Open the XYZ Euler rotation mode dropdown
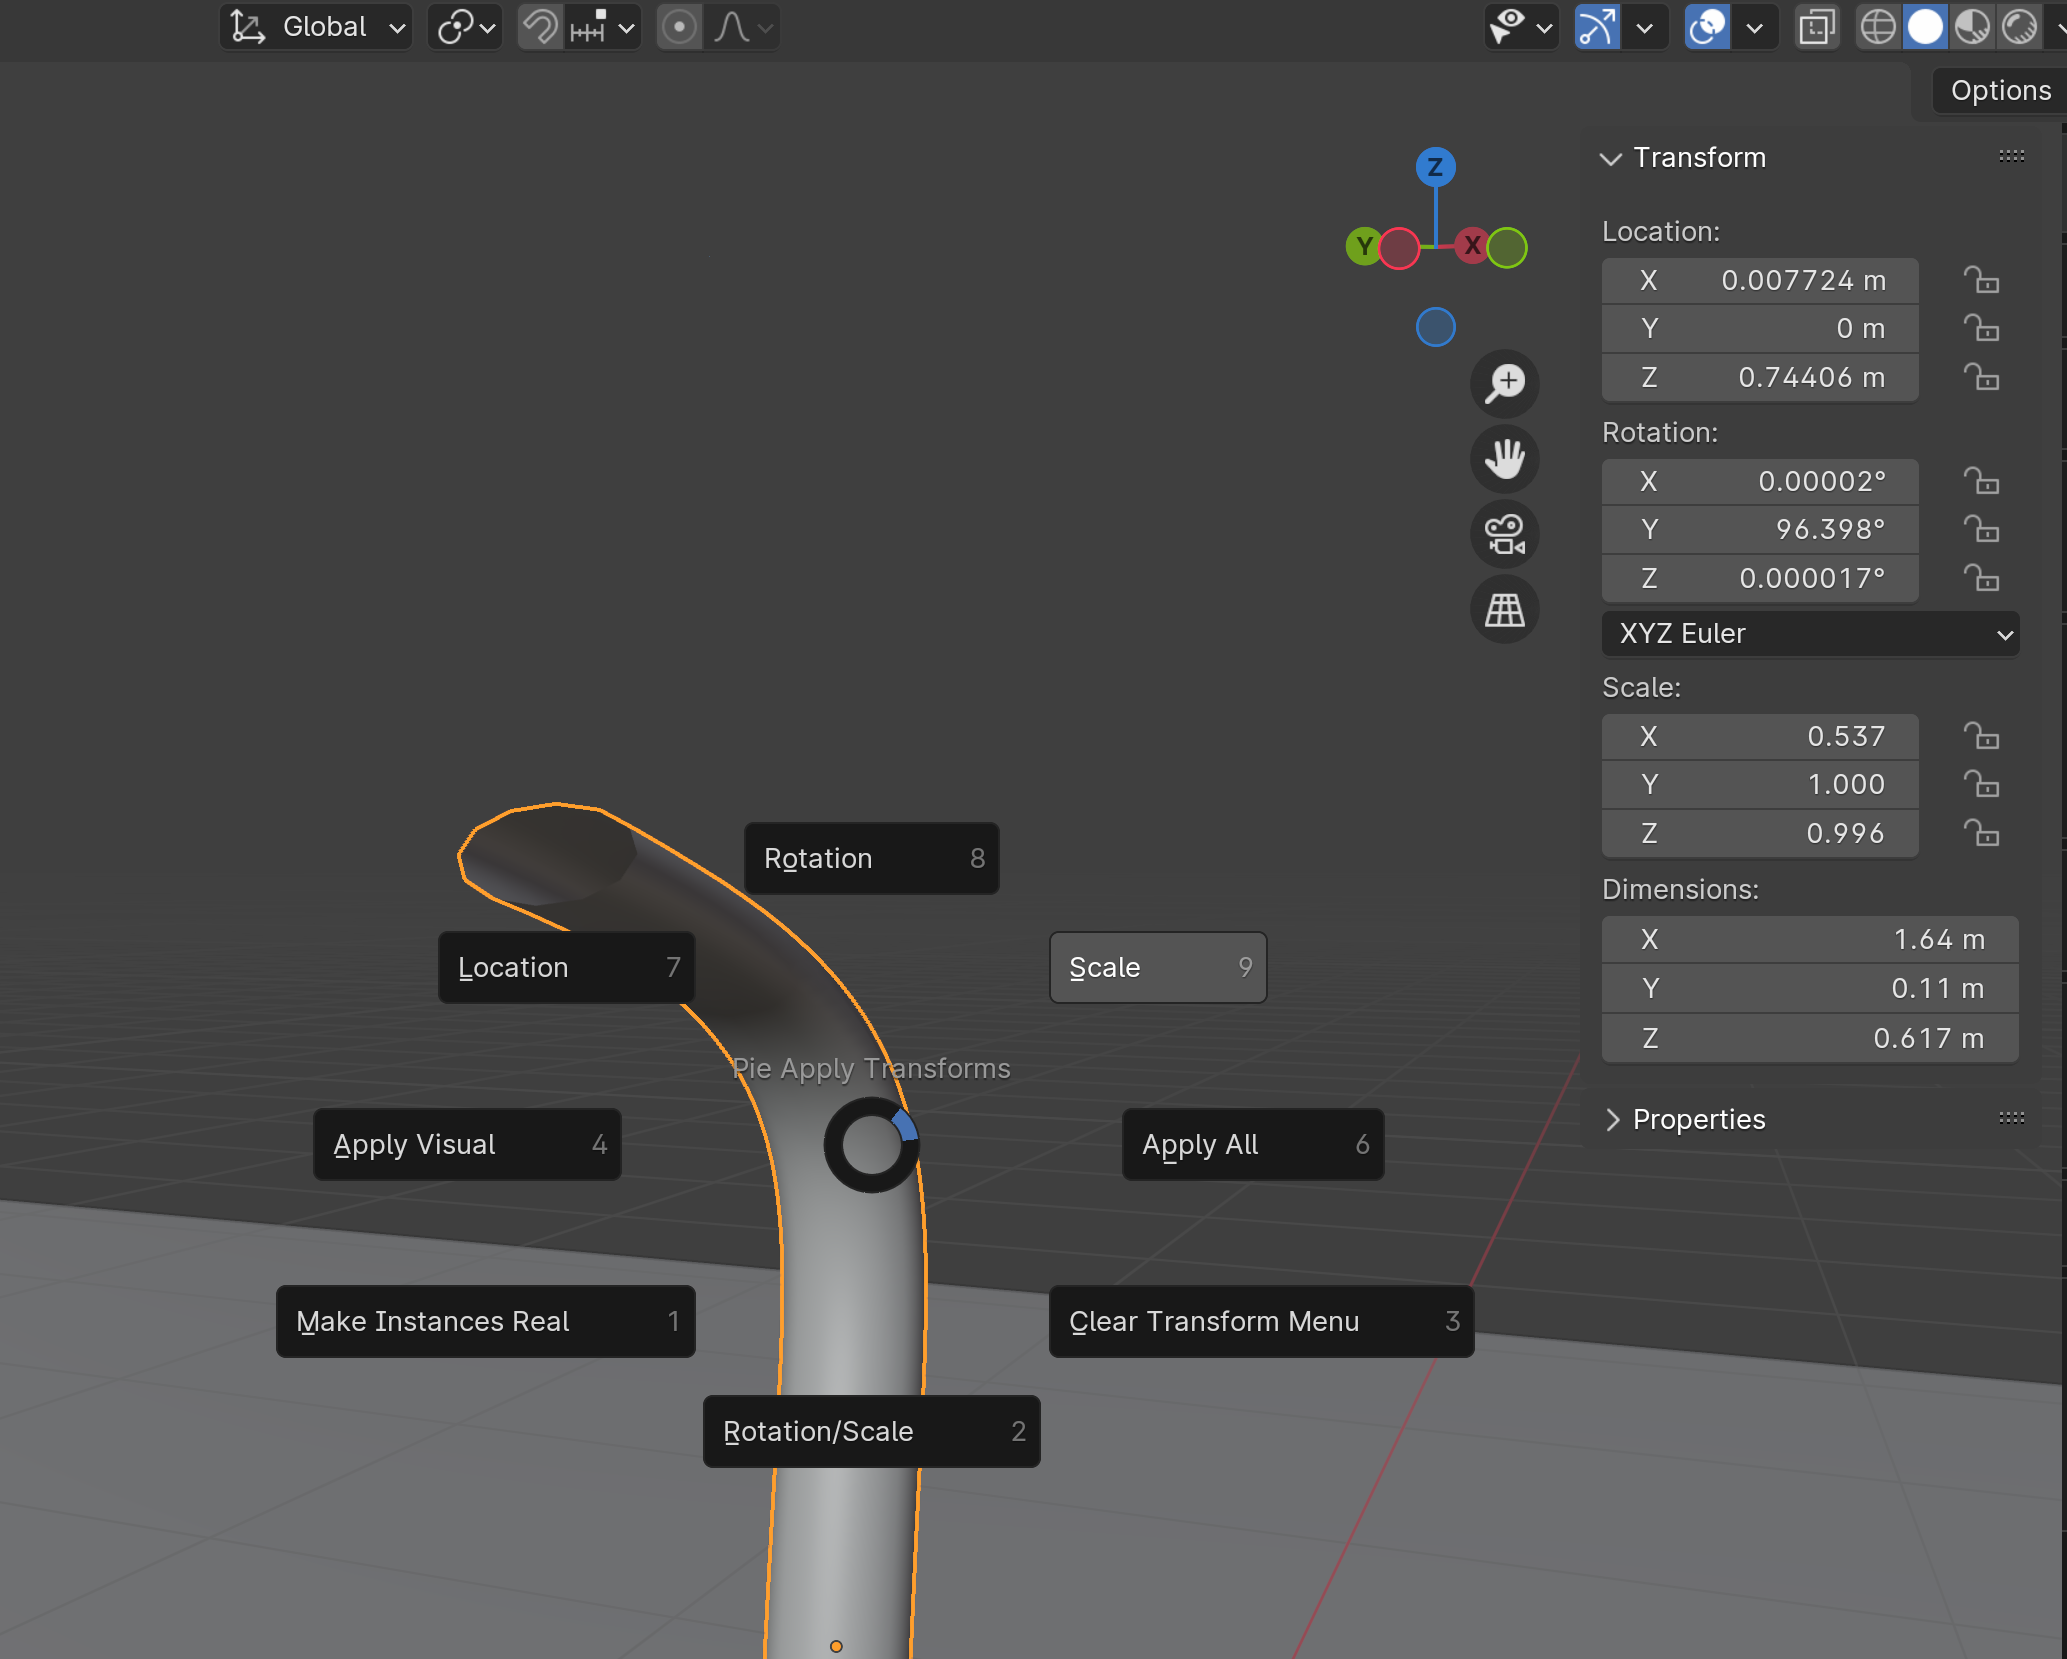 tap(1810, 634)
